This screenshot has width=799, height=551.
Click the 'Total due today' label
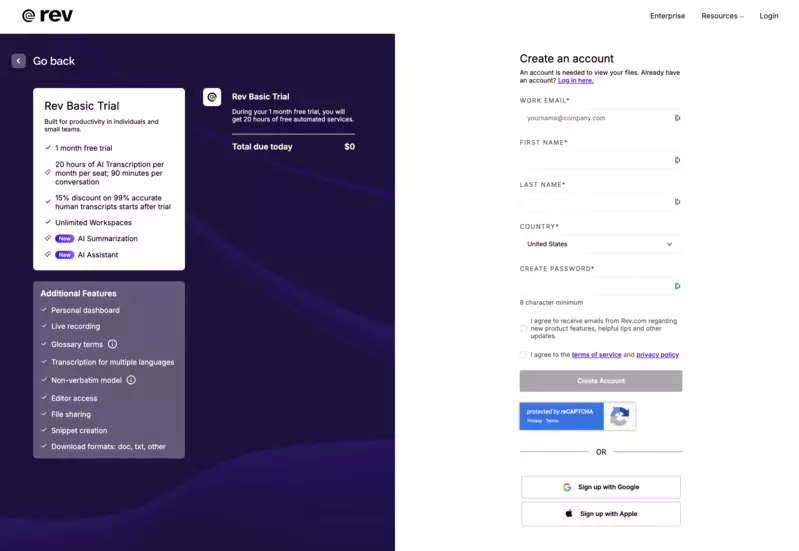[262, 147]
